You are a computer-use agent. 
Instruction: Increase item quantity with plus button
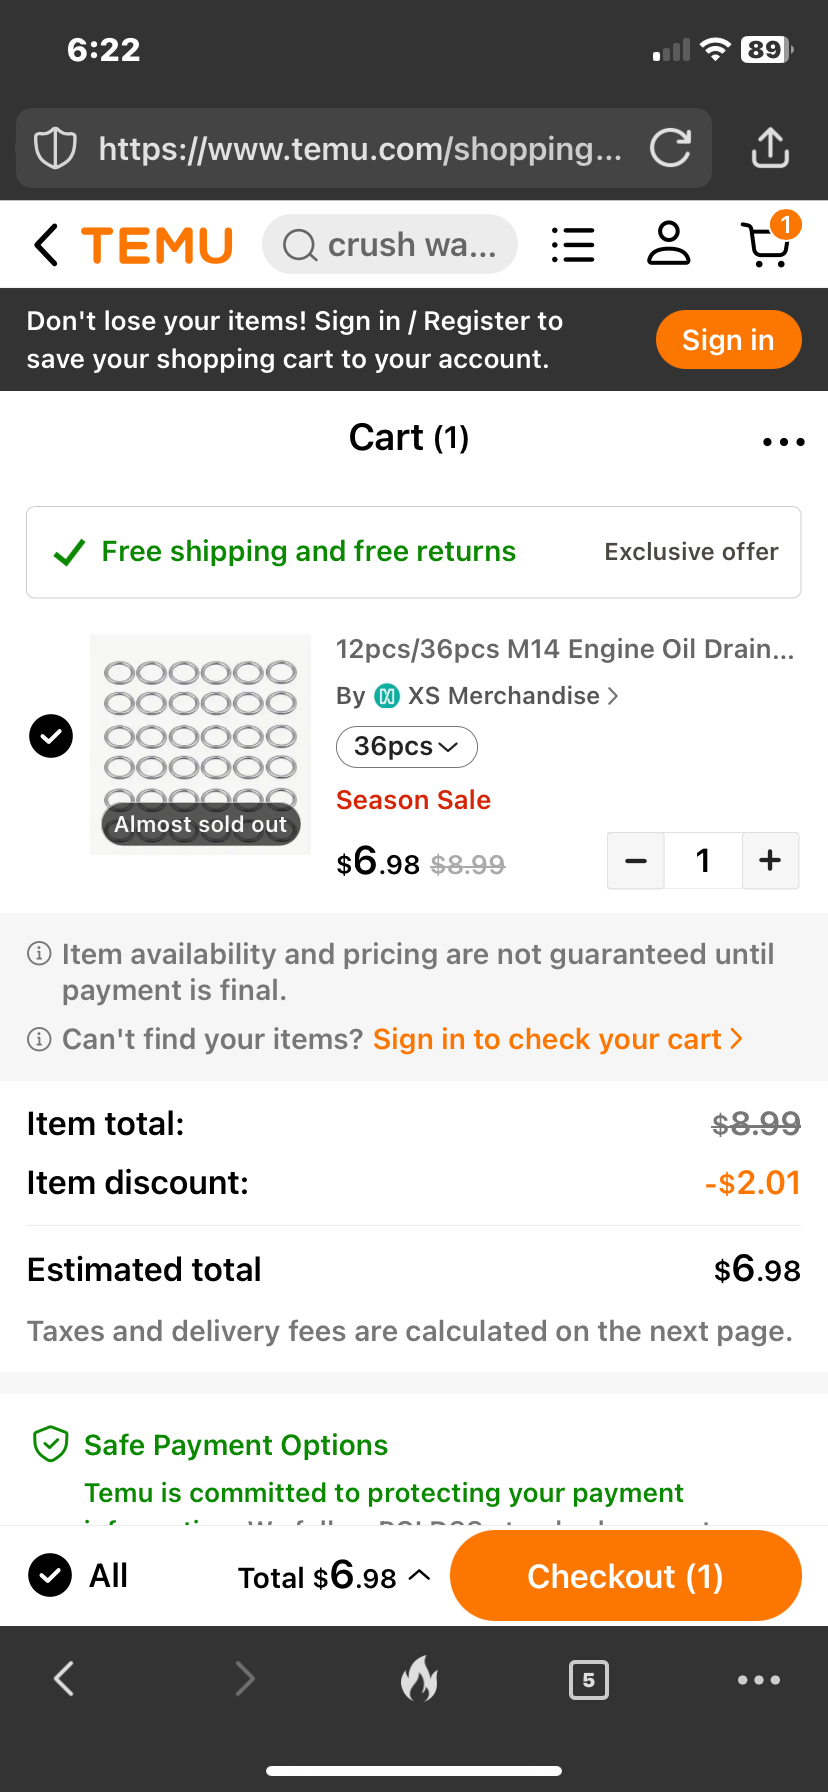[x=770, y=860]
